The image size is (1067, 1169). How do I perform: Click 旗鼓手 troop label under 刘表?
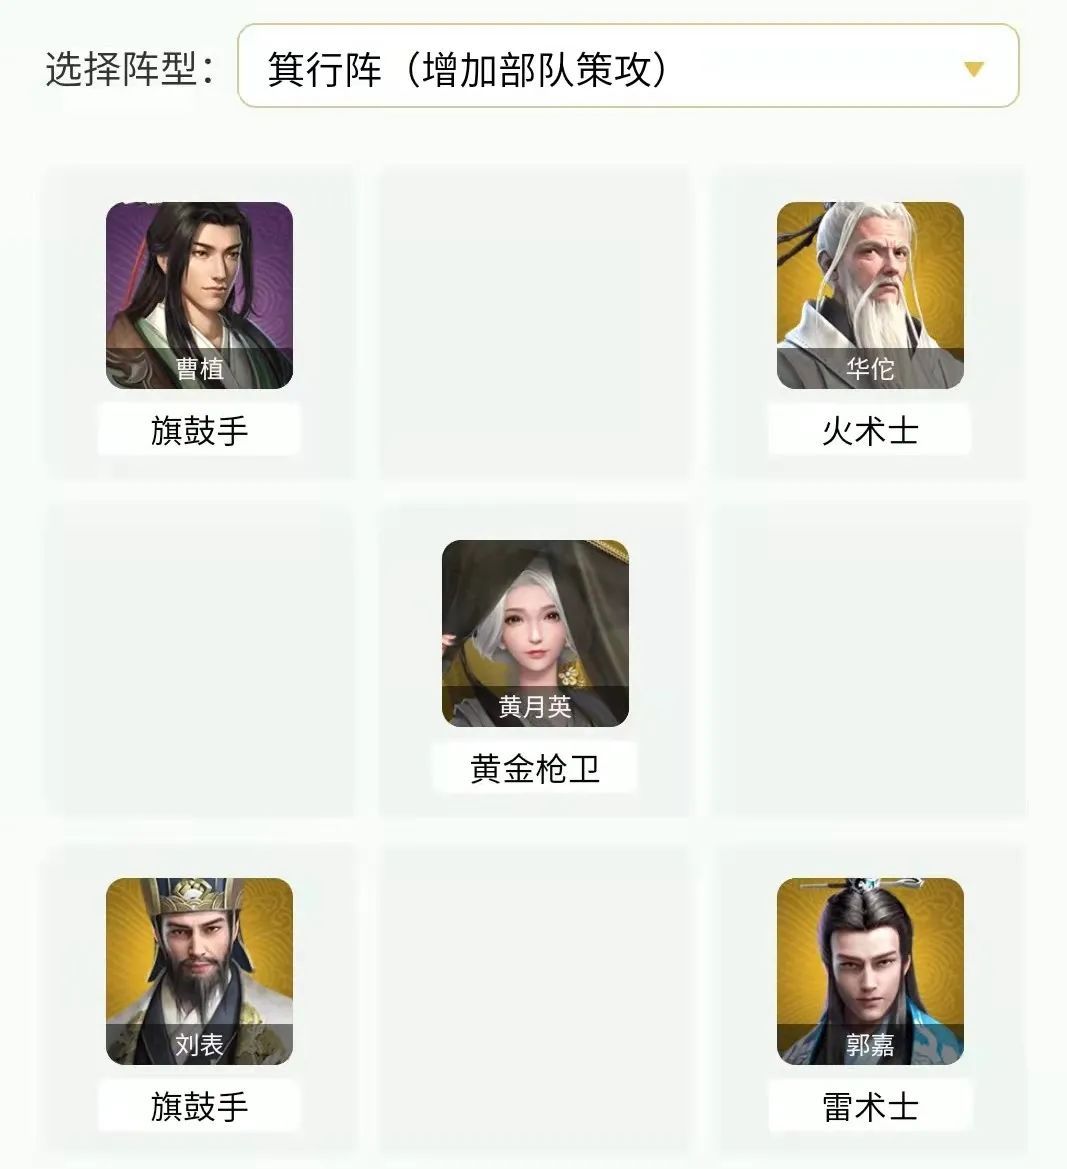[199, 1106]
